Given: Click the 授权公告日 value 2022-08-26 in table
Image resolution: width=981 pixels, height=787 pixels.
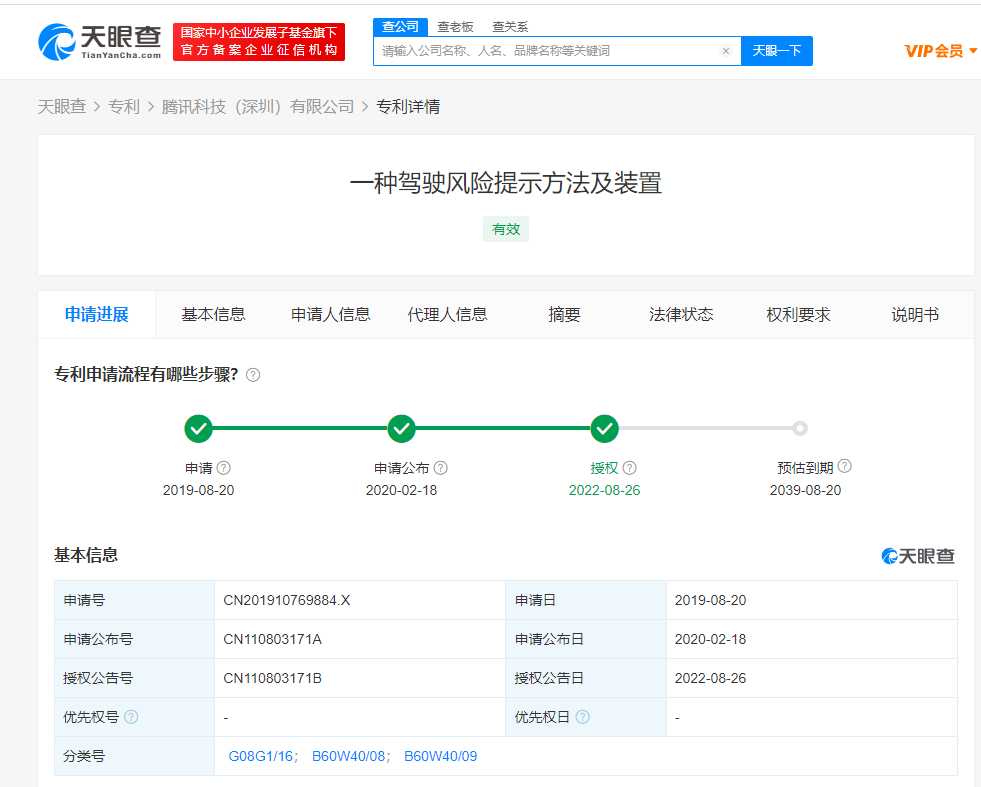Looking at the screenshot, I should pyautogui.click(x=710, y=678).
